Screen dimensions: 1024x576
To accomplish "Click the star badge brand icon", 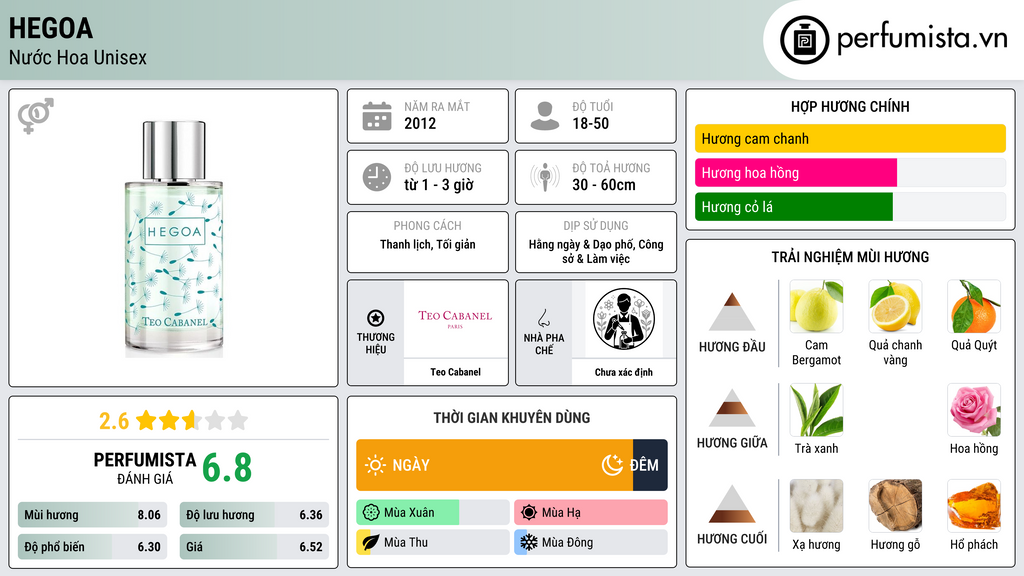I will click(376, 318).
